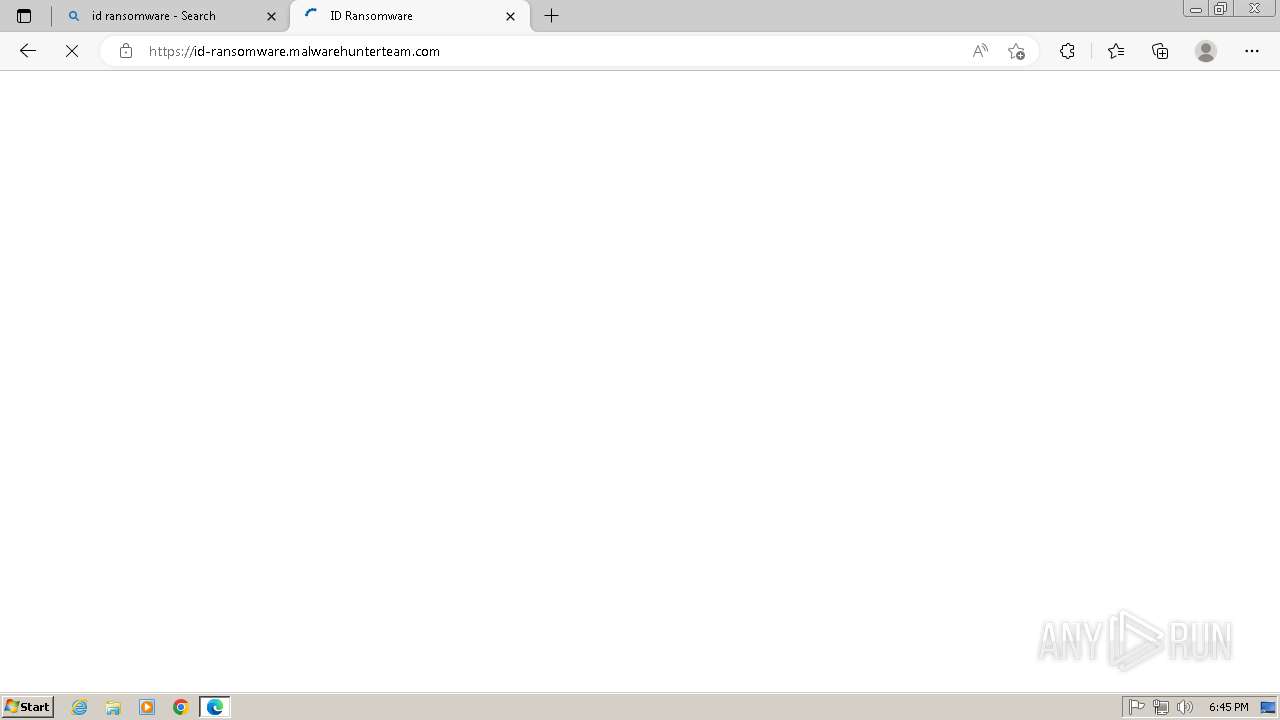Close the 'ID Ransomware' tab

coord(511,16)
